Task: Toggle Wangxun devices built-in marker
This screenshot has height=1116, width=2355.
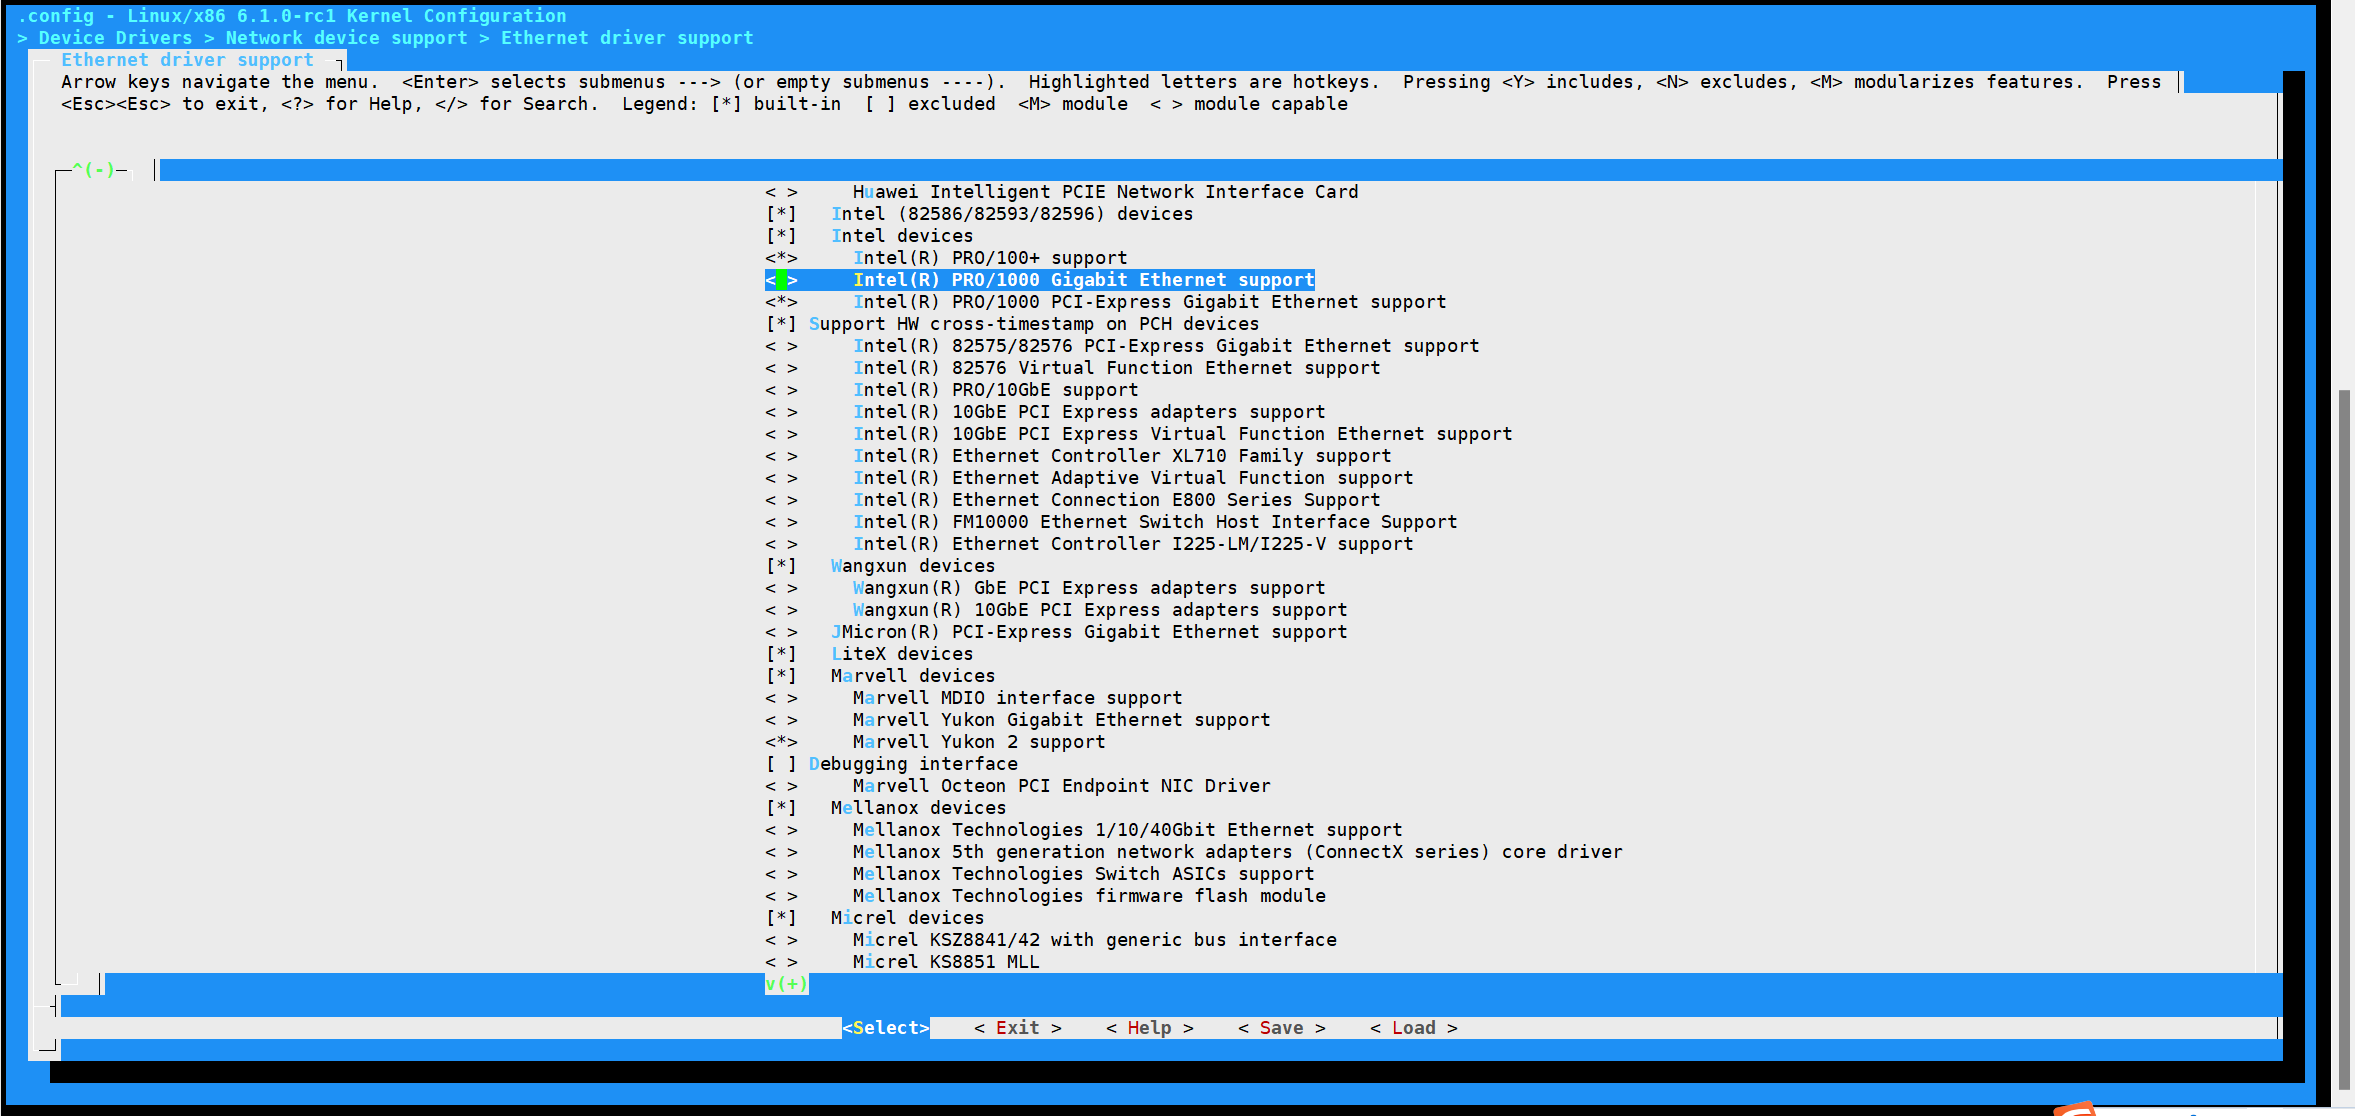Action: pyautogui.click(x=781, y=566)
